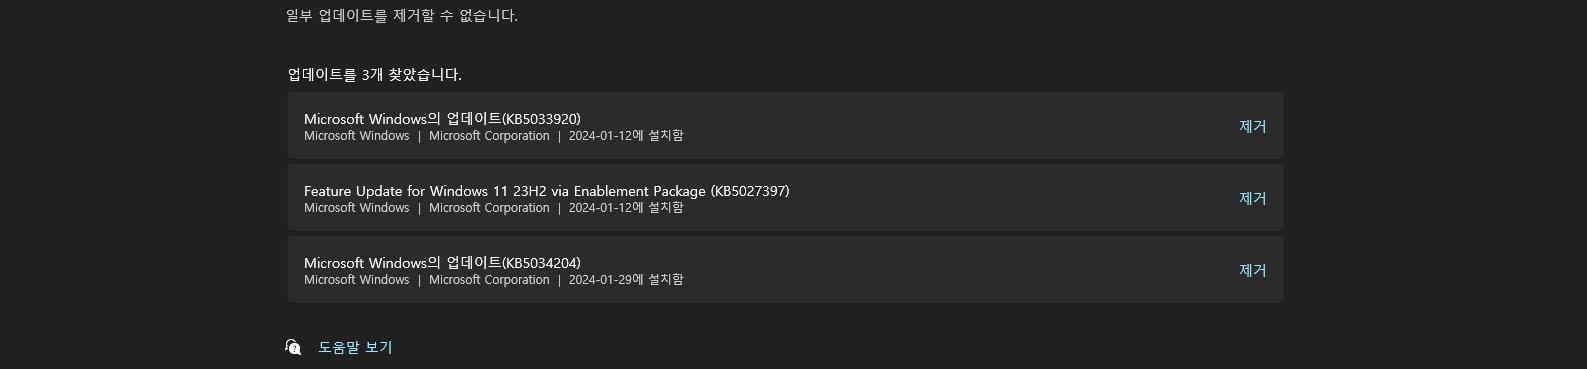This screenshot has width=1587, height=369.
Task: Select the KB5034204 update title
Action: [442, 263]
